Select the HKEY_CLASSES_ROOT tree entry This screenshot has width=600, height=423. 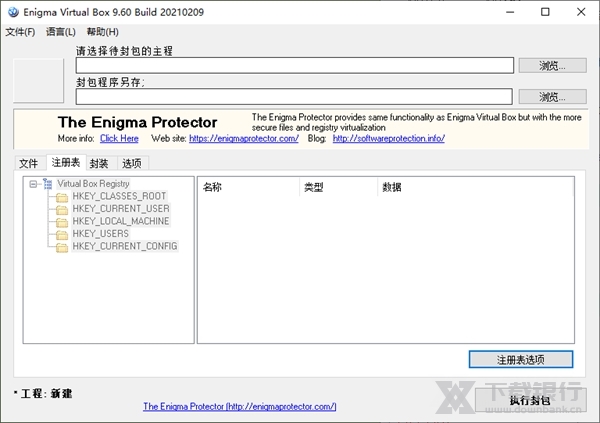click(119, 196)
